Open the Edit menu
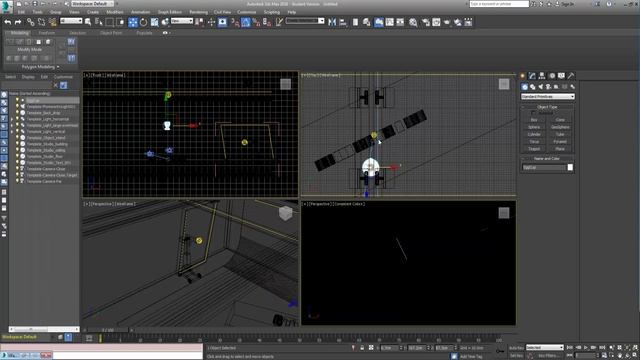 tap(21, 12)
